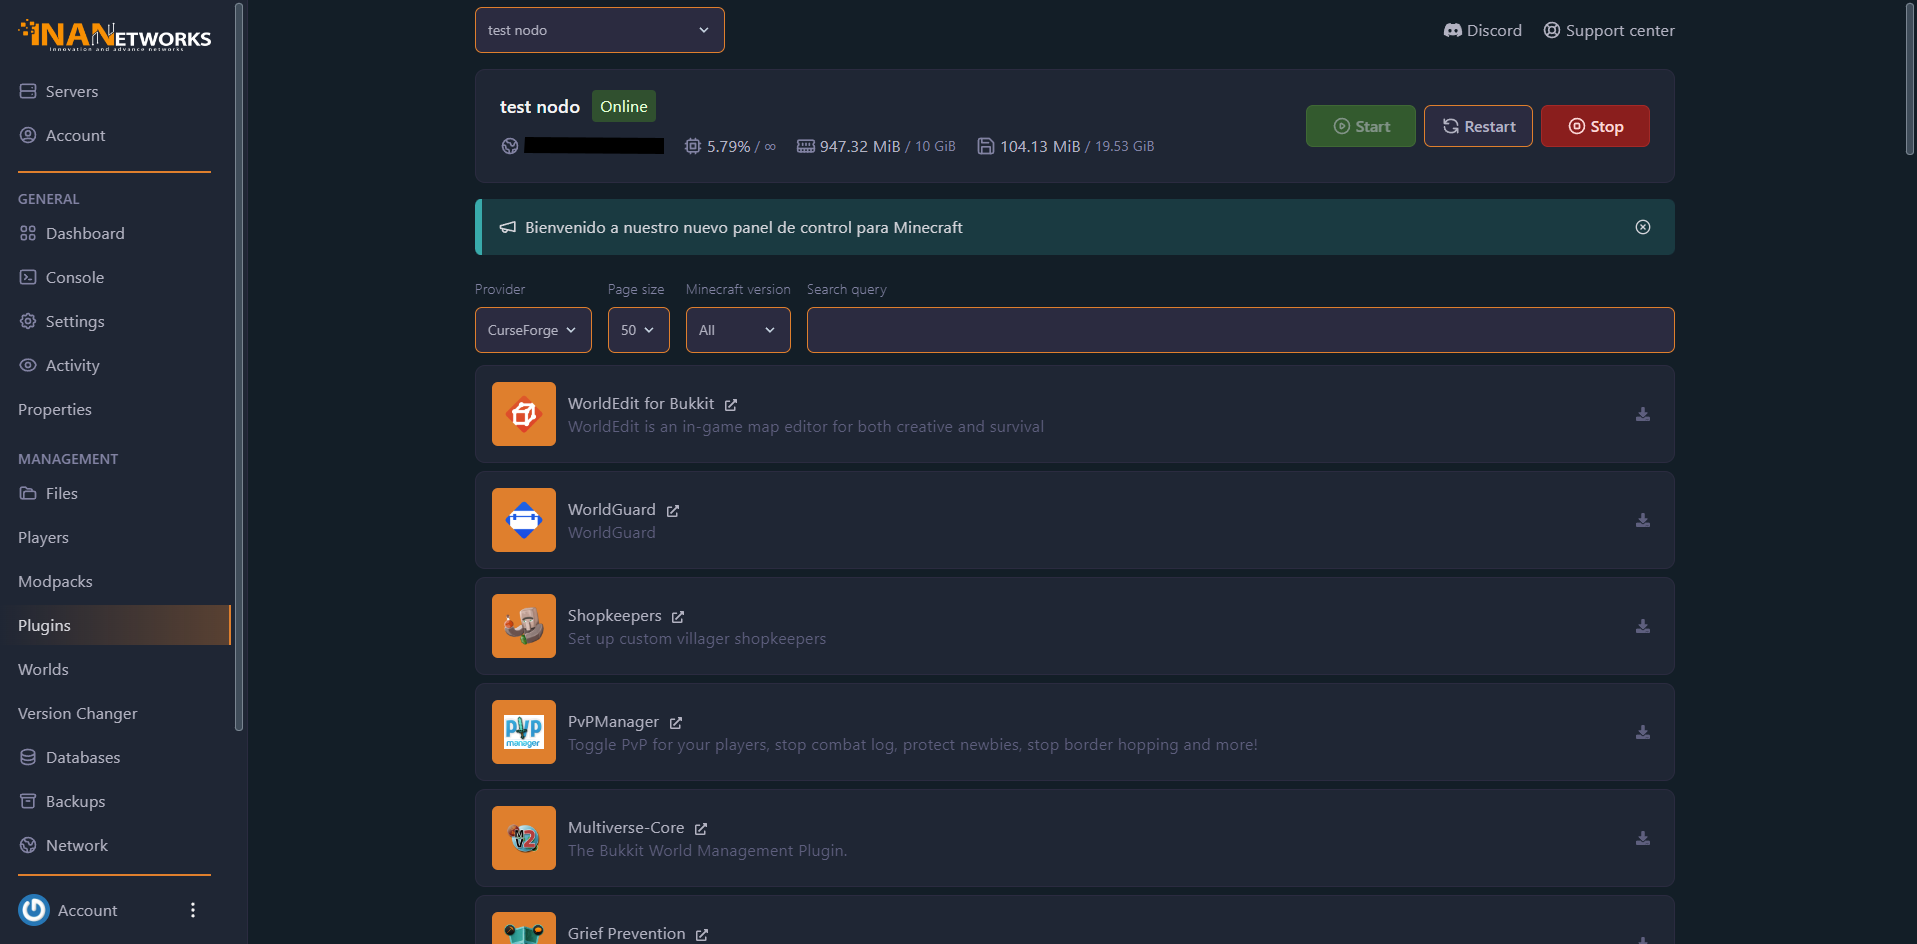Image resolution: width=1917 pixels, height=944 pixels.
Task: Change the page size dropdown from 50
Action: [638, 330]
